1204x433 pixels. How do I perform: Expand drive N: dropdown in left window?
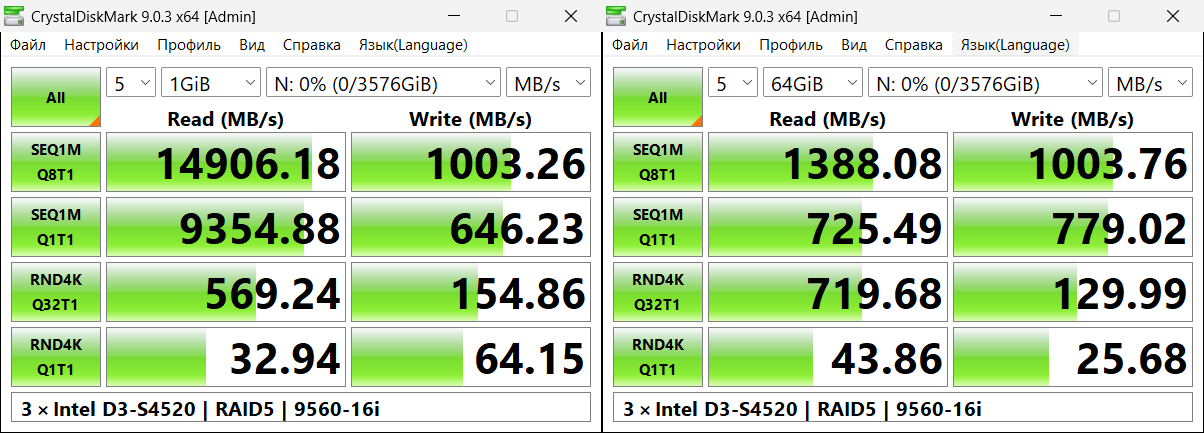coord(383,83)
